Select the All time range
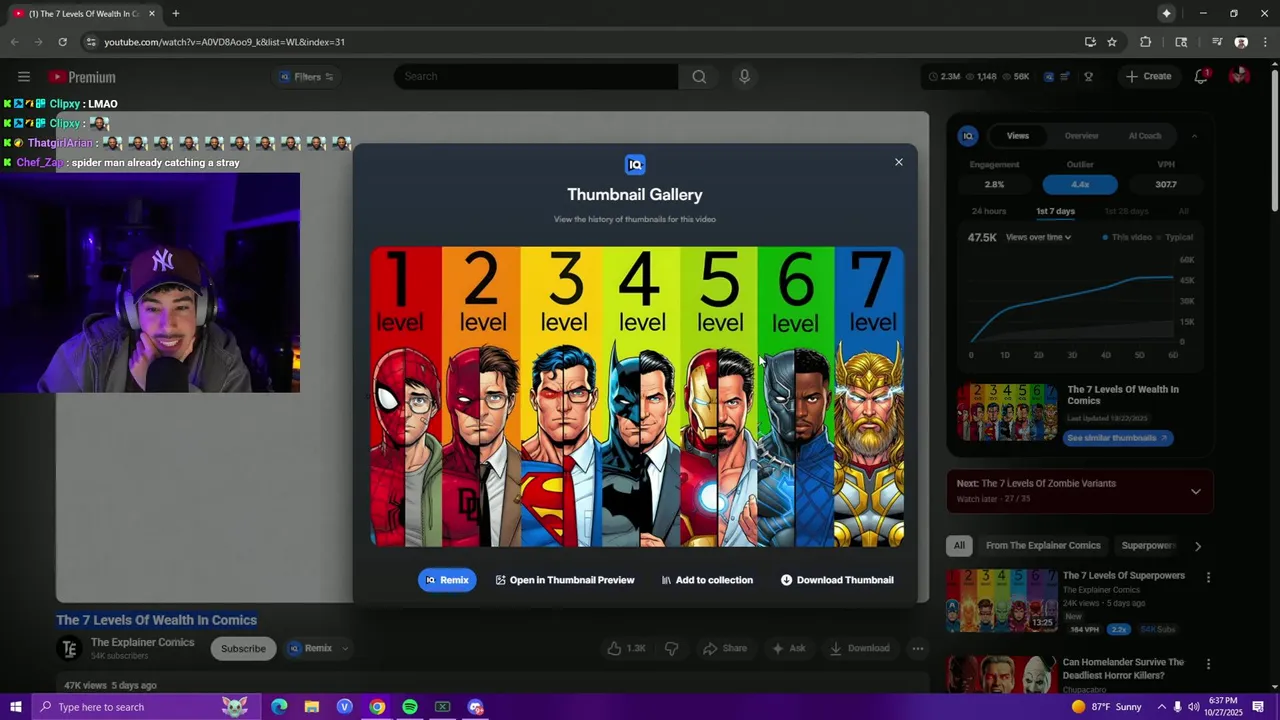Viewport: 1280px width, 720px height. (x=1183, y=212)
